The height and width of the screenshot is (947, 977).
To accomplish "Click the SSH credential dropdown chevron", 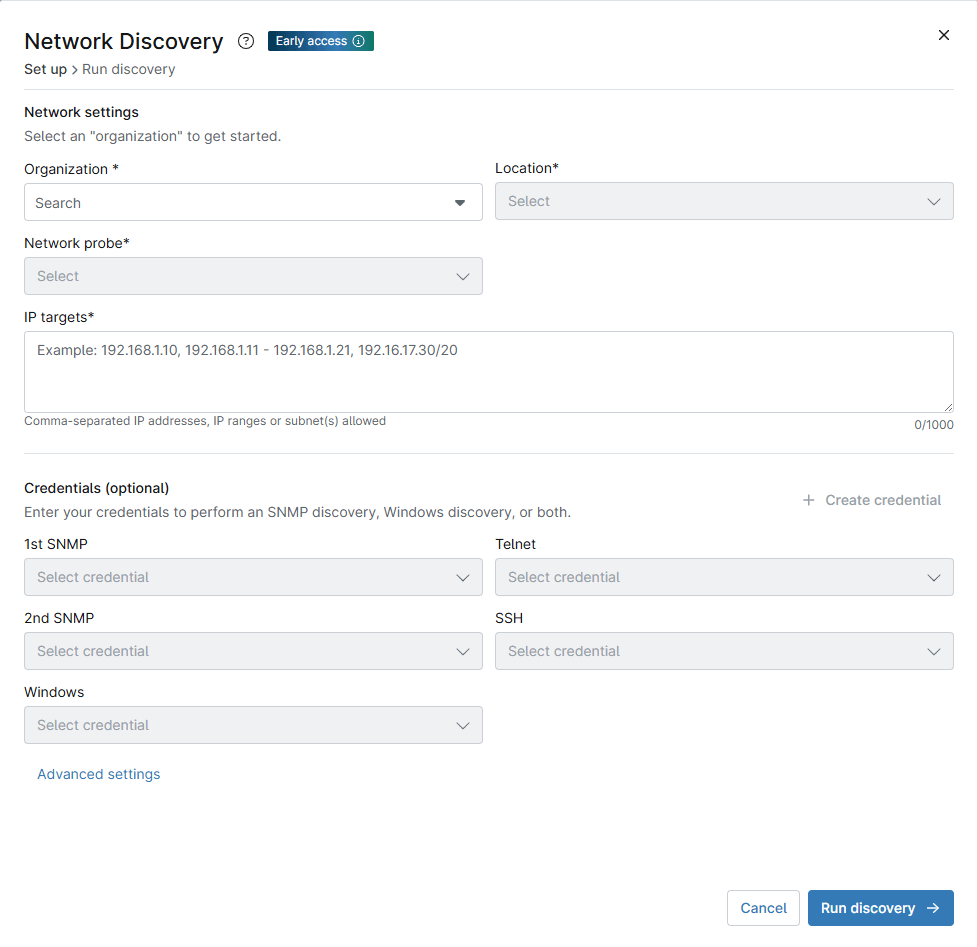I will tap(933, 651).
